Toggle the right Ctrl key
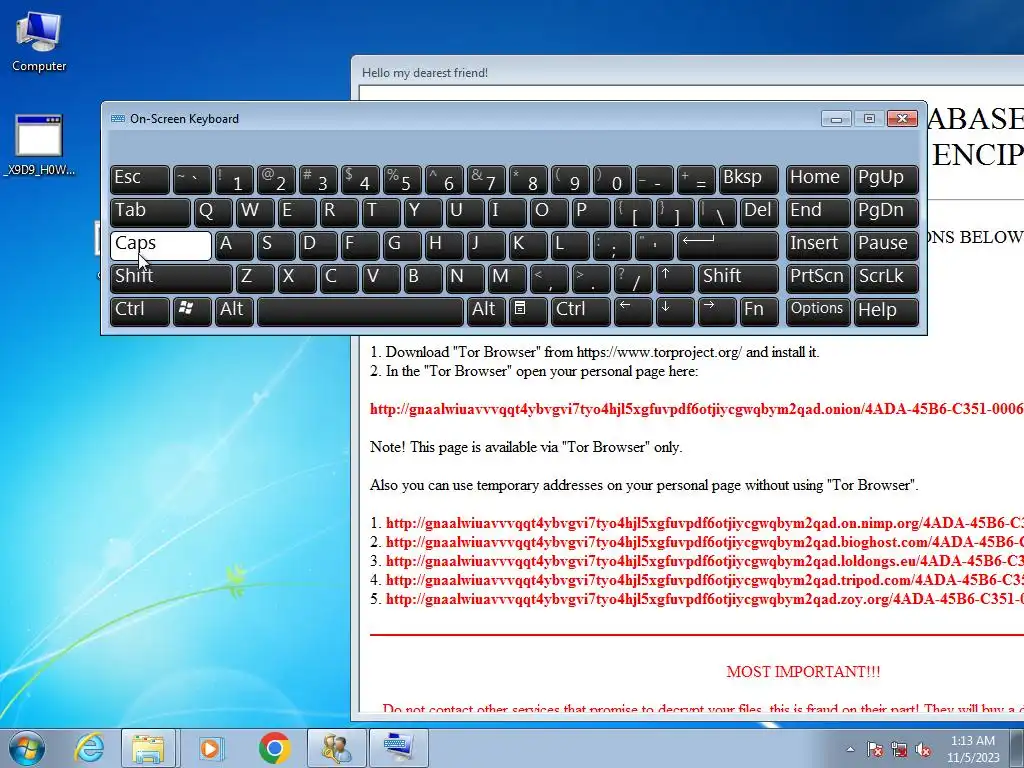The height and width of the screenshot is (768, 1024). 581,311
